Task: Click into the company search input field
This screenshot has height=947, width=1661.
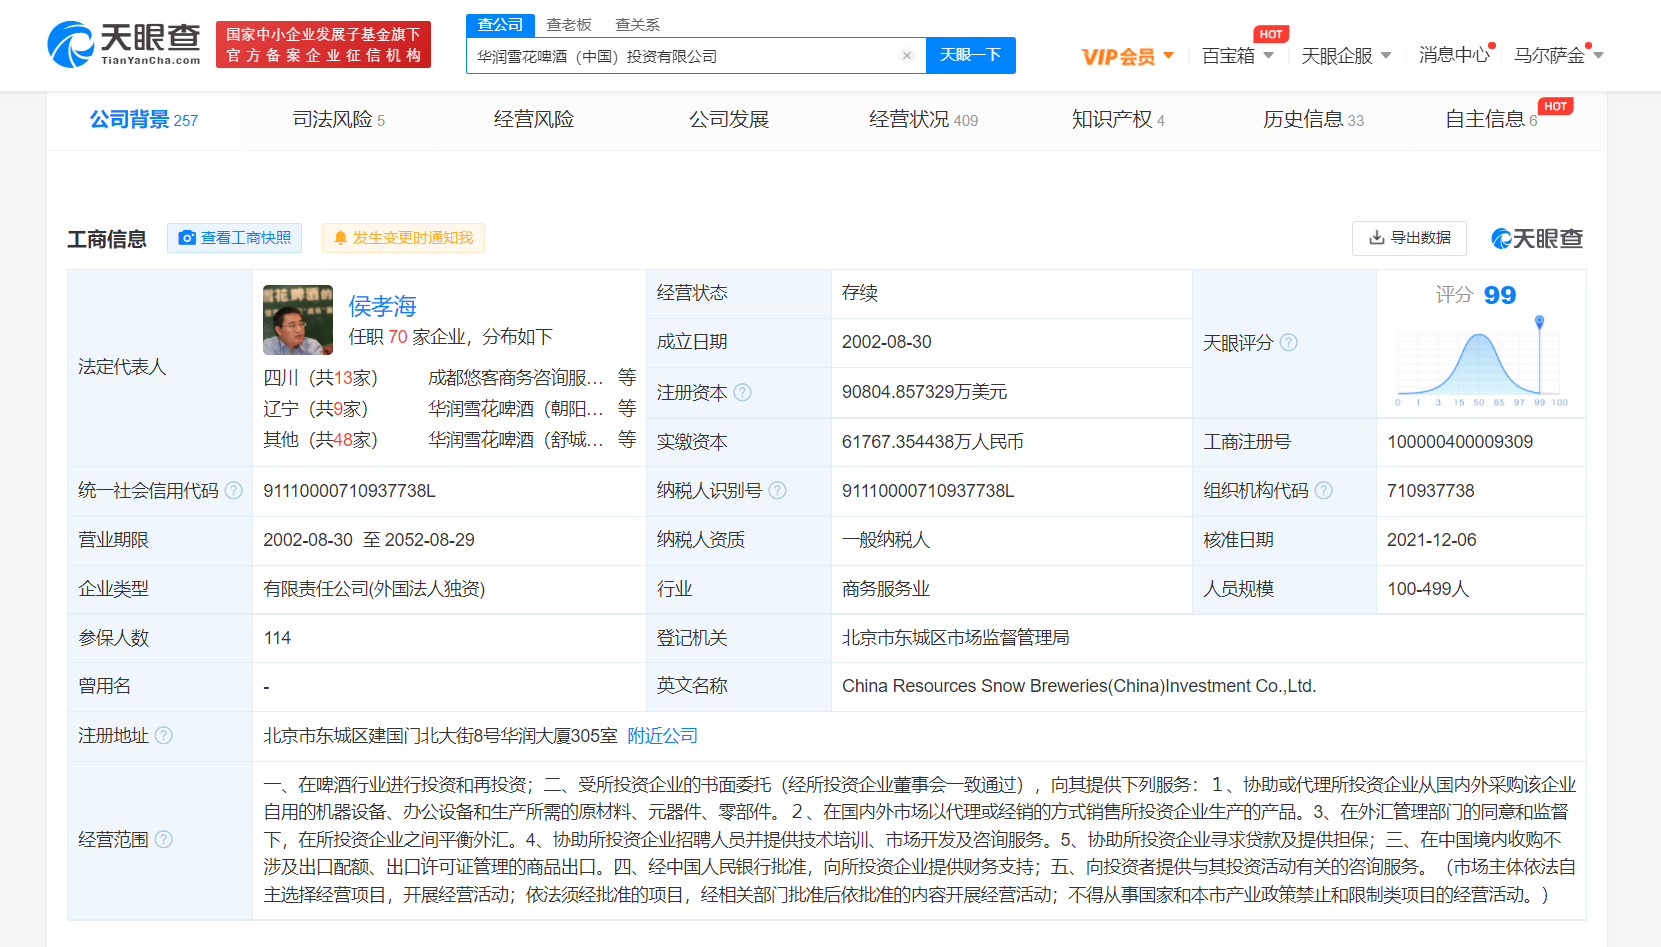Action: [680, 56]
